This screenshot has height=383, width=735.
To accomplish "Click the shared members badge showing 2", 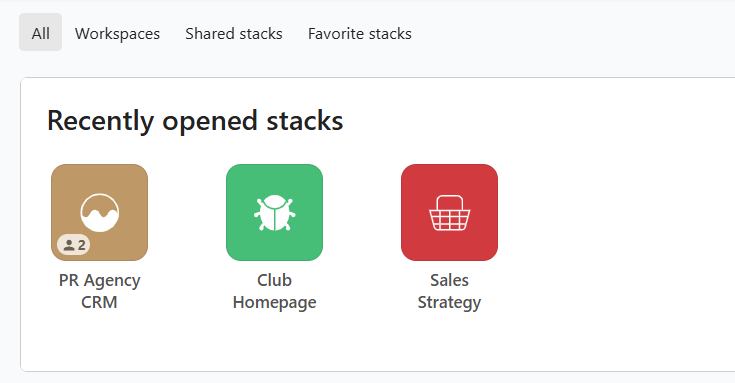I will coord(74,244).
